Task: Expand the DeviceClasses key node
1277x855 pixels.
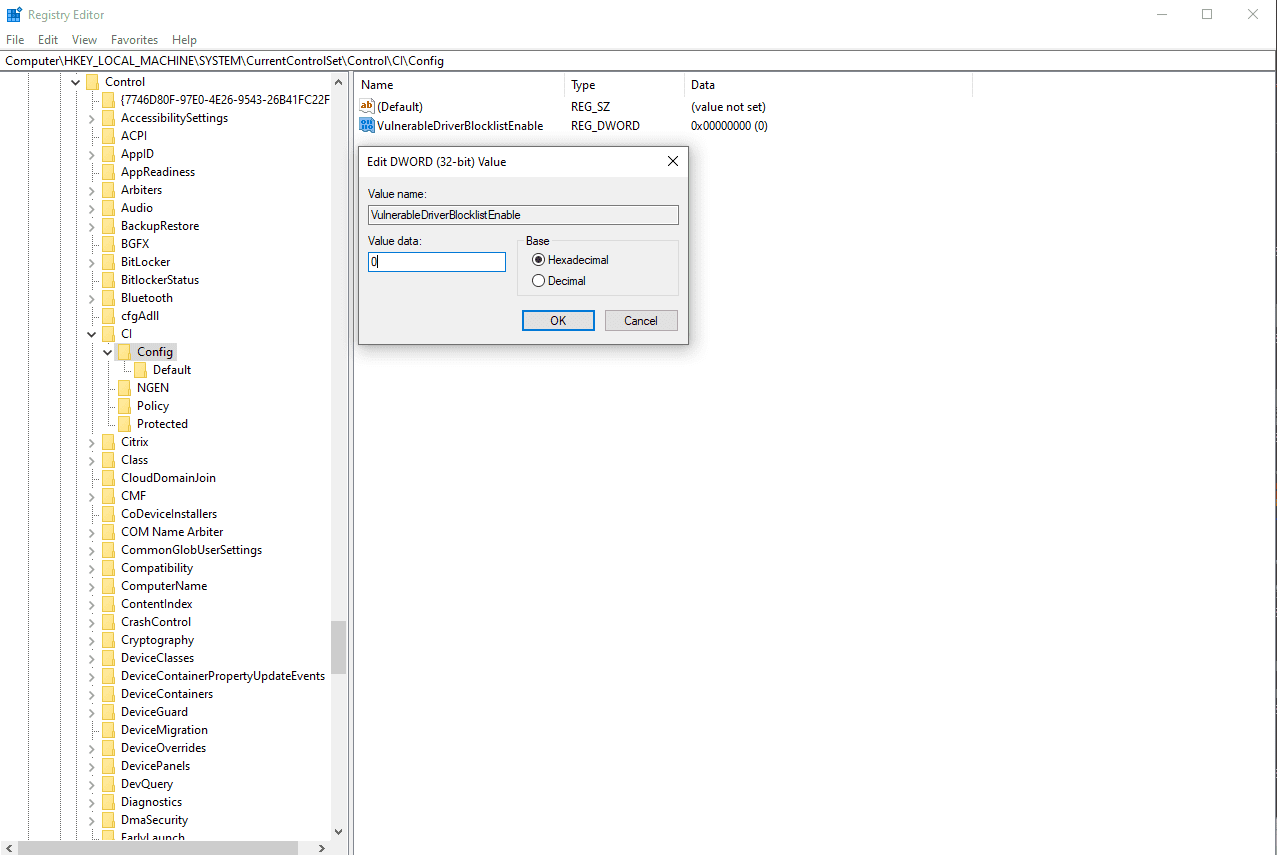Action: point(91,658)
